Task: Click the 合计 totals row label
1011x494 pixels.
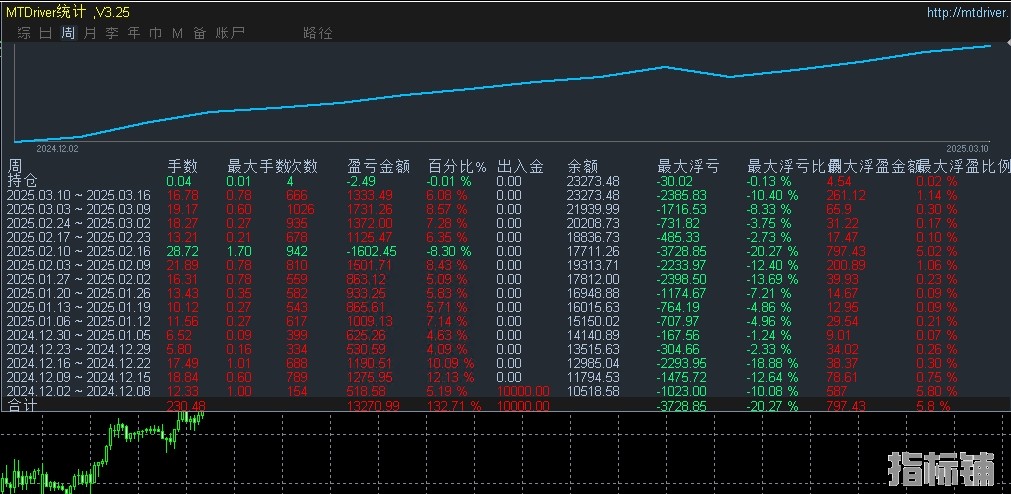Action: pos(22,406)
